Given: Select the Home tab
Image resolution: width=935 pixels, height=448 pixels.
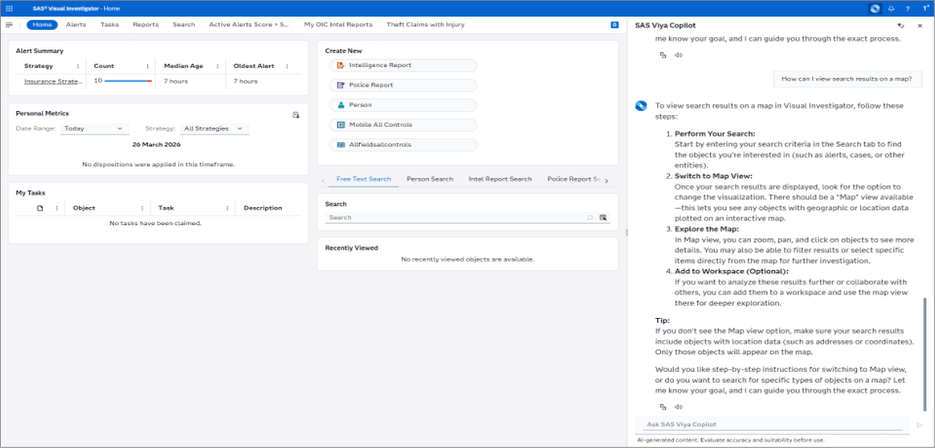Looking at the screenshot, I should pos(42,24).
